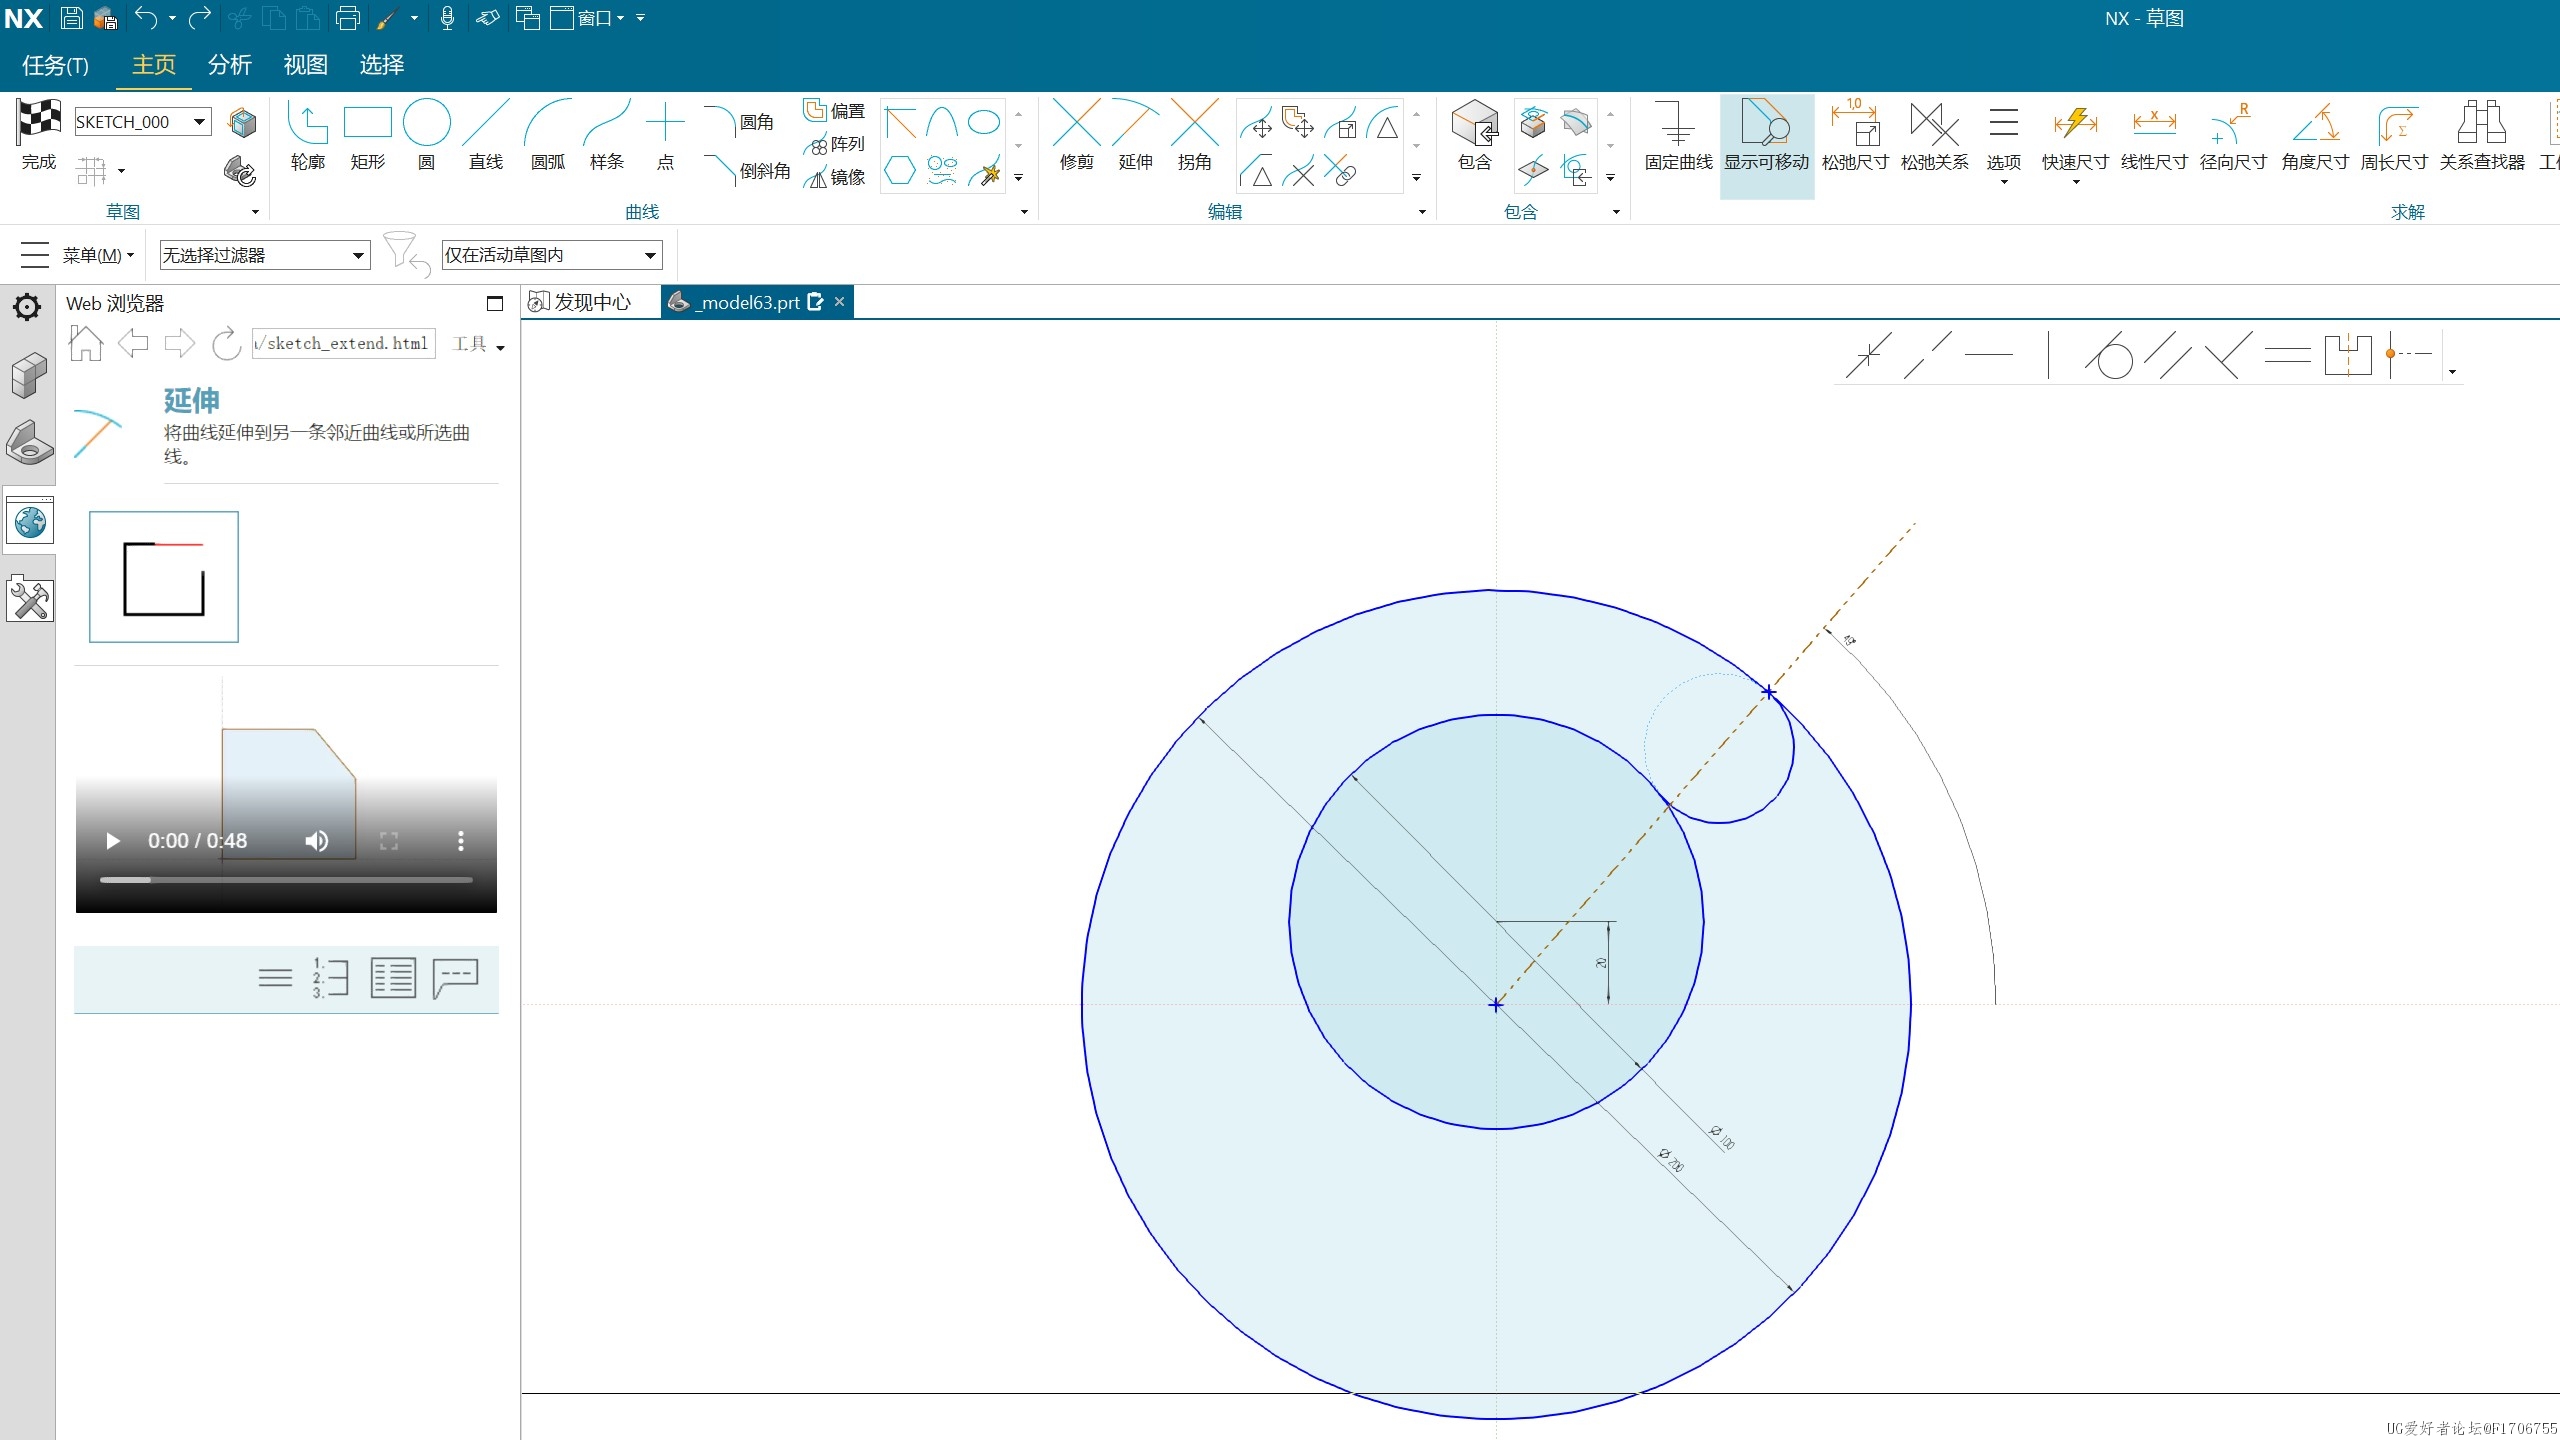Click the Offset (偏置) curve tool

835,111
